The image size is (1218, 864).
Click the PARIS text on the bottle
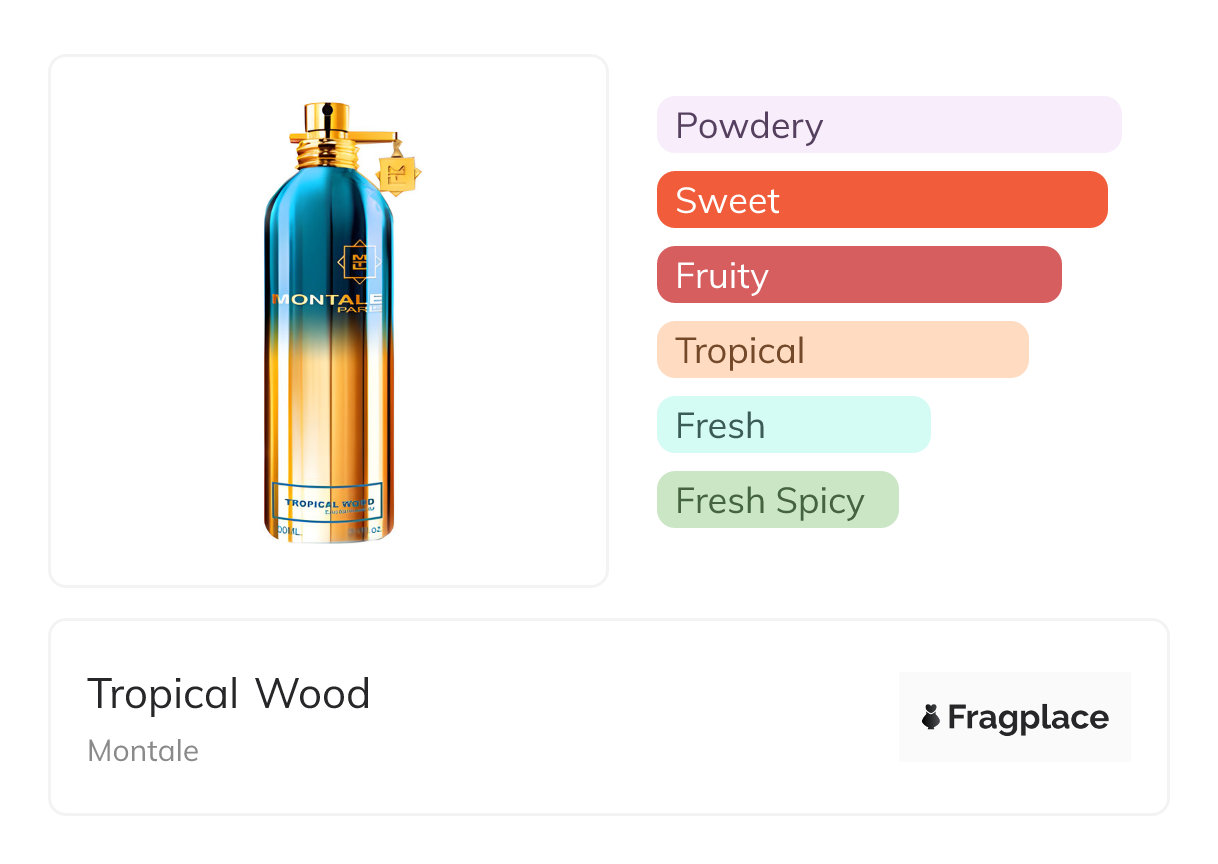[366, 309]
